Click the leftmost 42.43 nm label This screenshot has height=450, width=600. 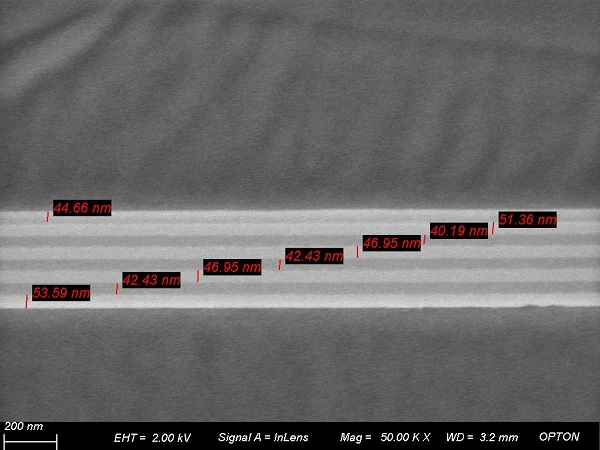point(151,280)
